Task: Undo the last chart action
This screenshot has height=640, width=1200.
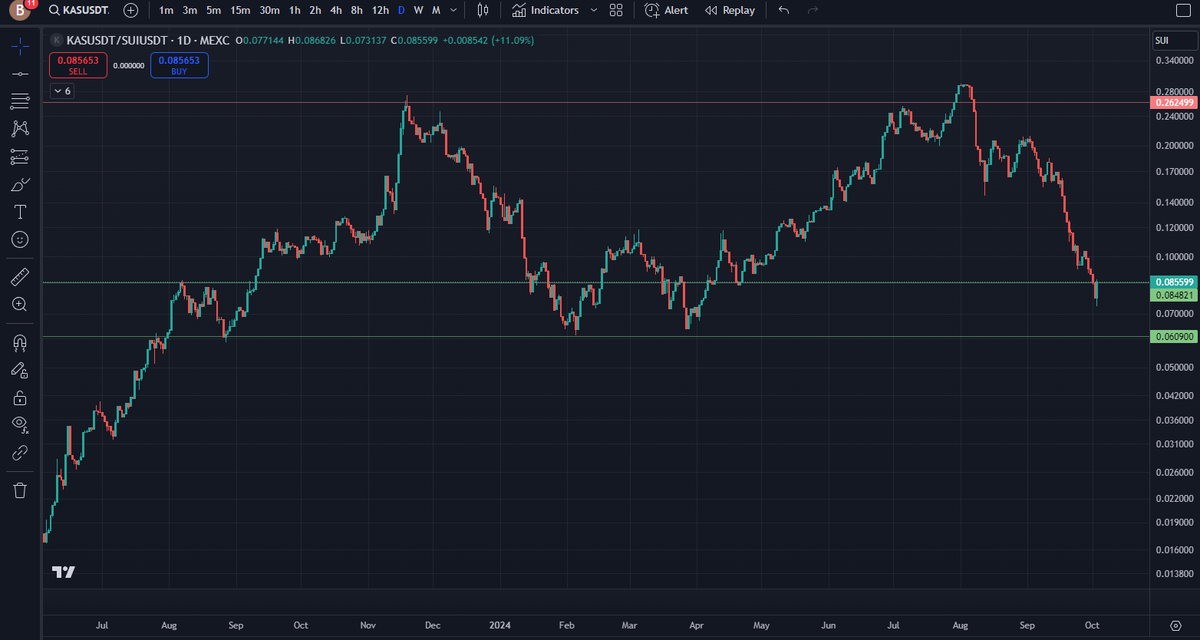Action: pos(783,10)
